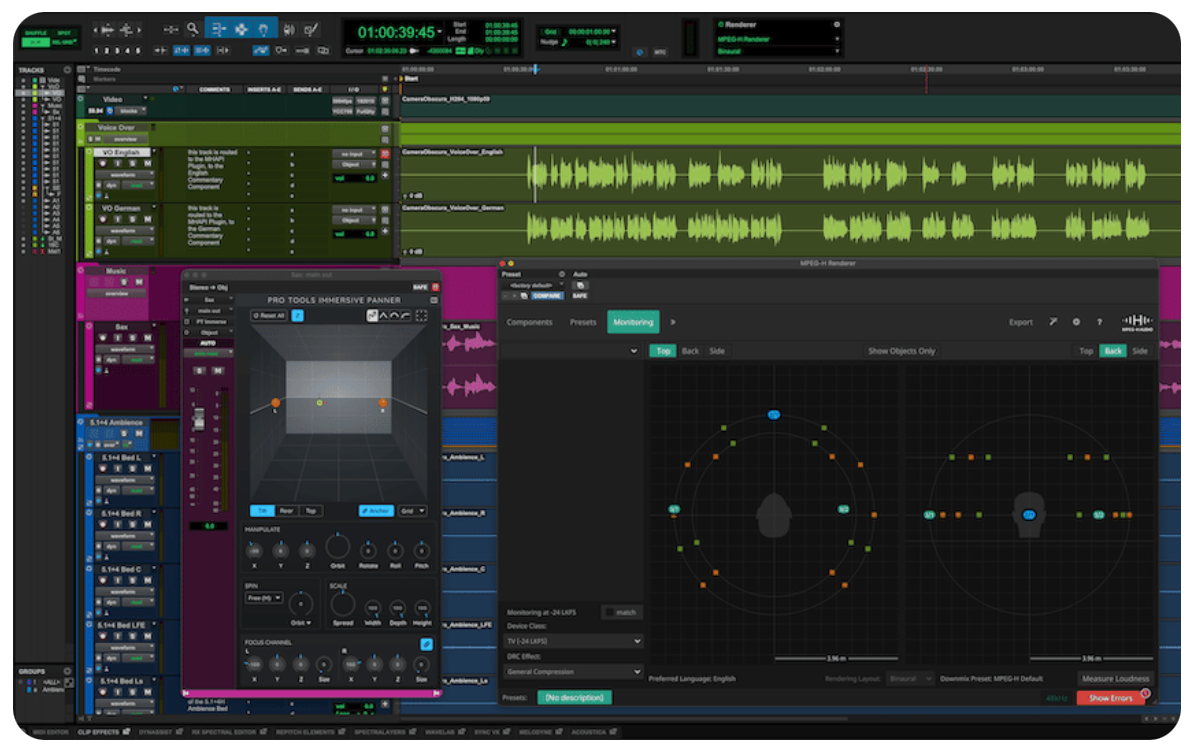Click the Spread knob under SCALE

coord(343,605)
